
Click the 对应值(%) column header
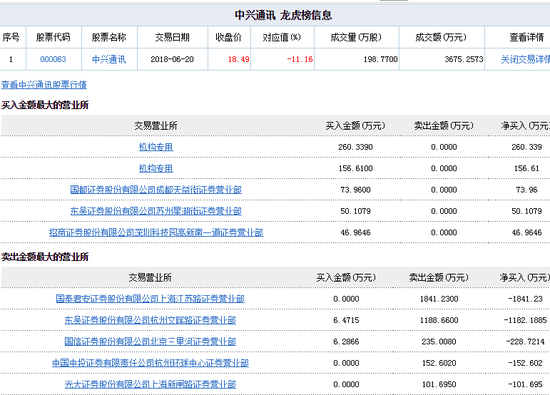point(282,37)
